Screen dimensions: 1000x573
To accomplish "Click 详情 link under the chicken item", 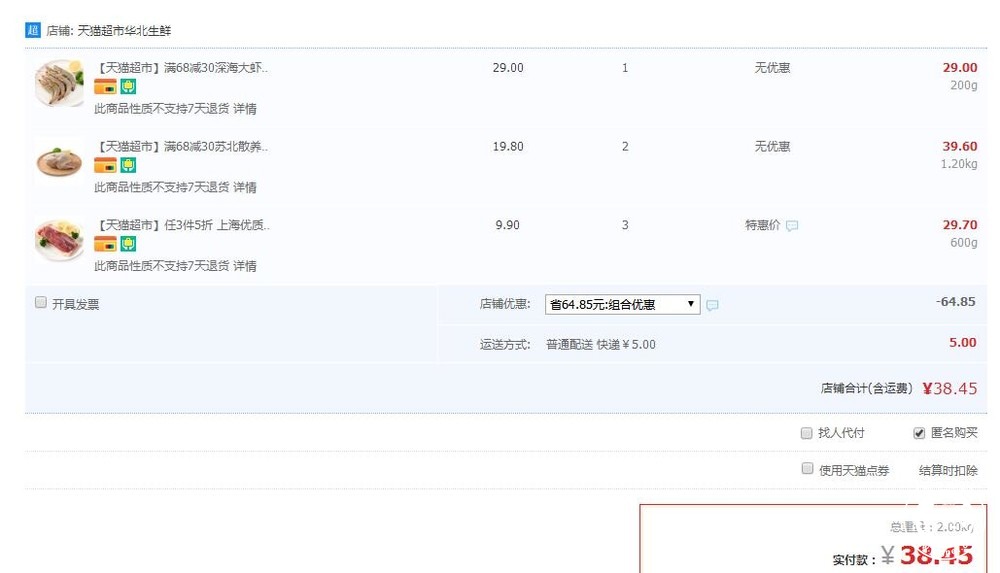I will point(245,187).
